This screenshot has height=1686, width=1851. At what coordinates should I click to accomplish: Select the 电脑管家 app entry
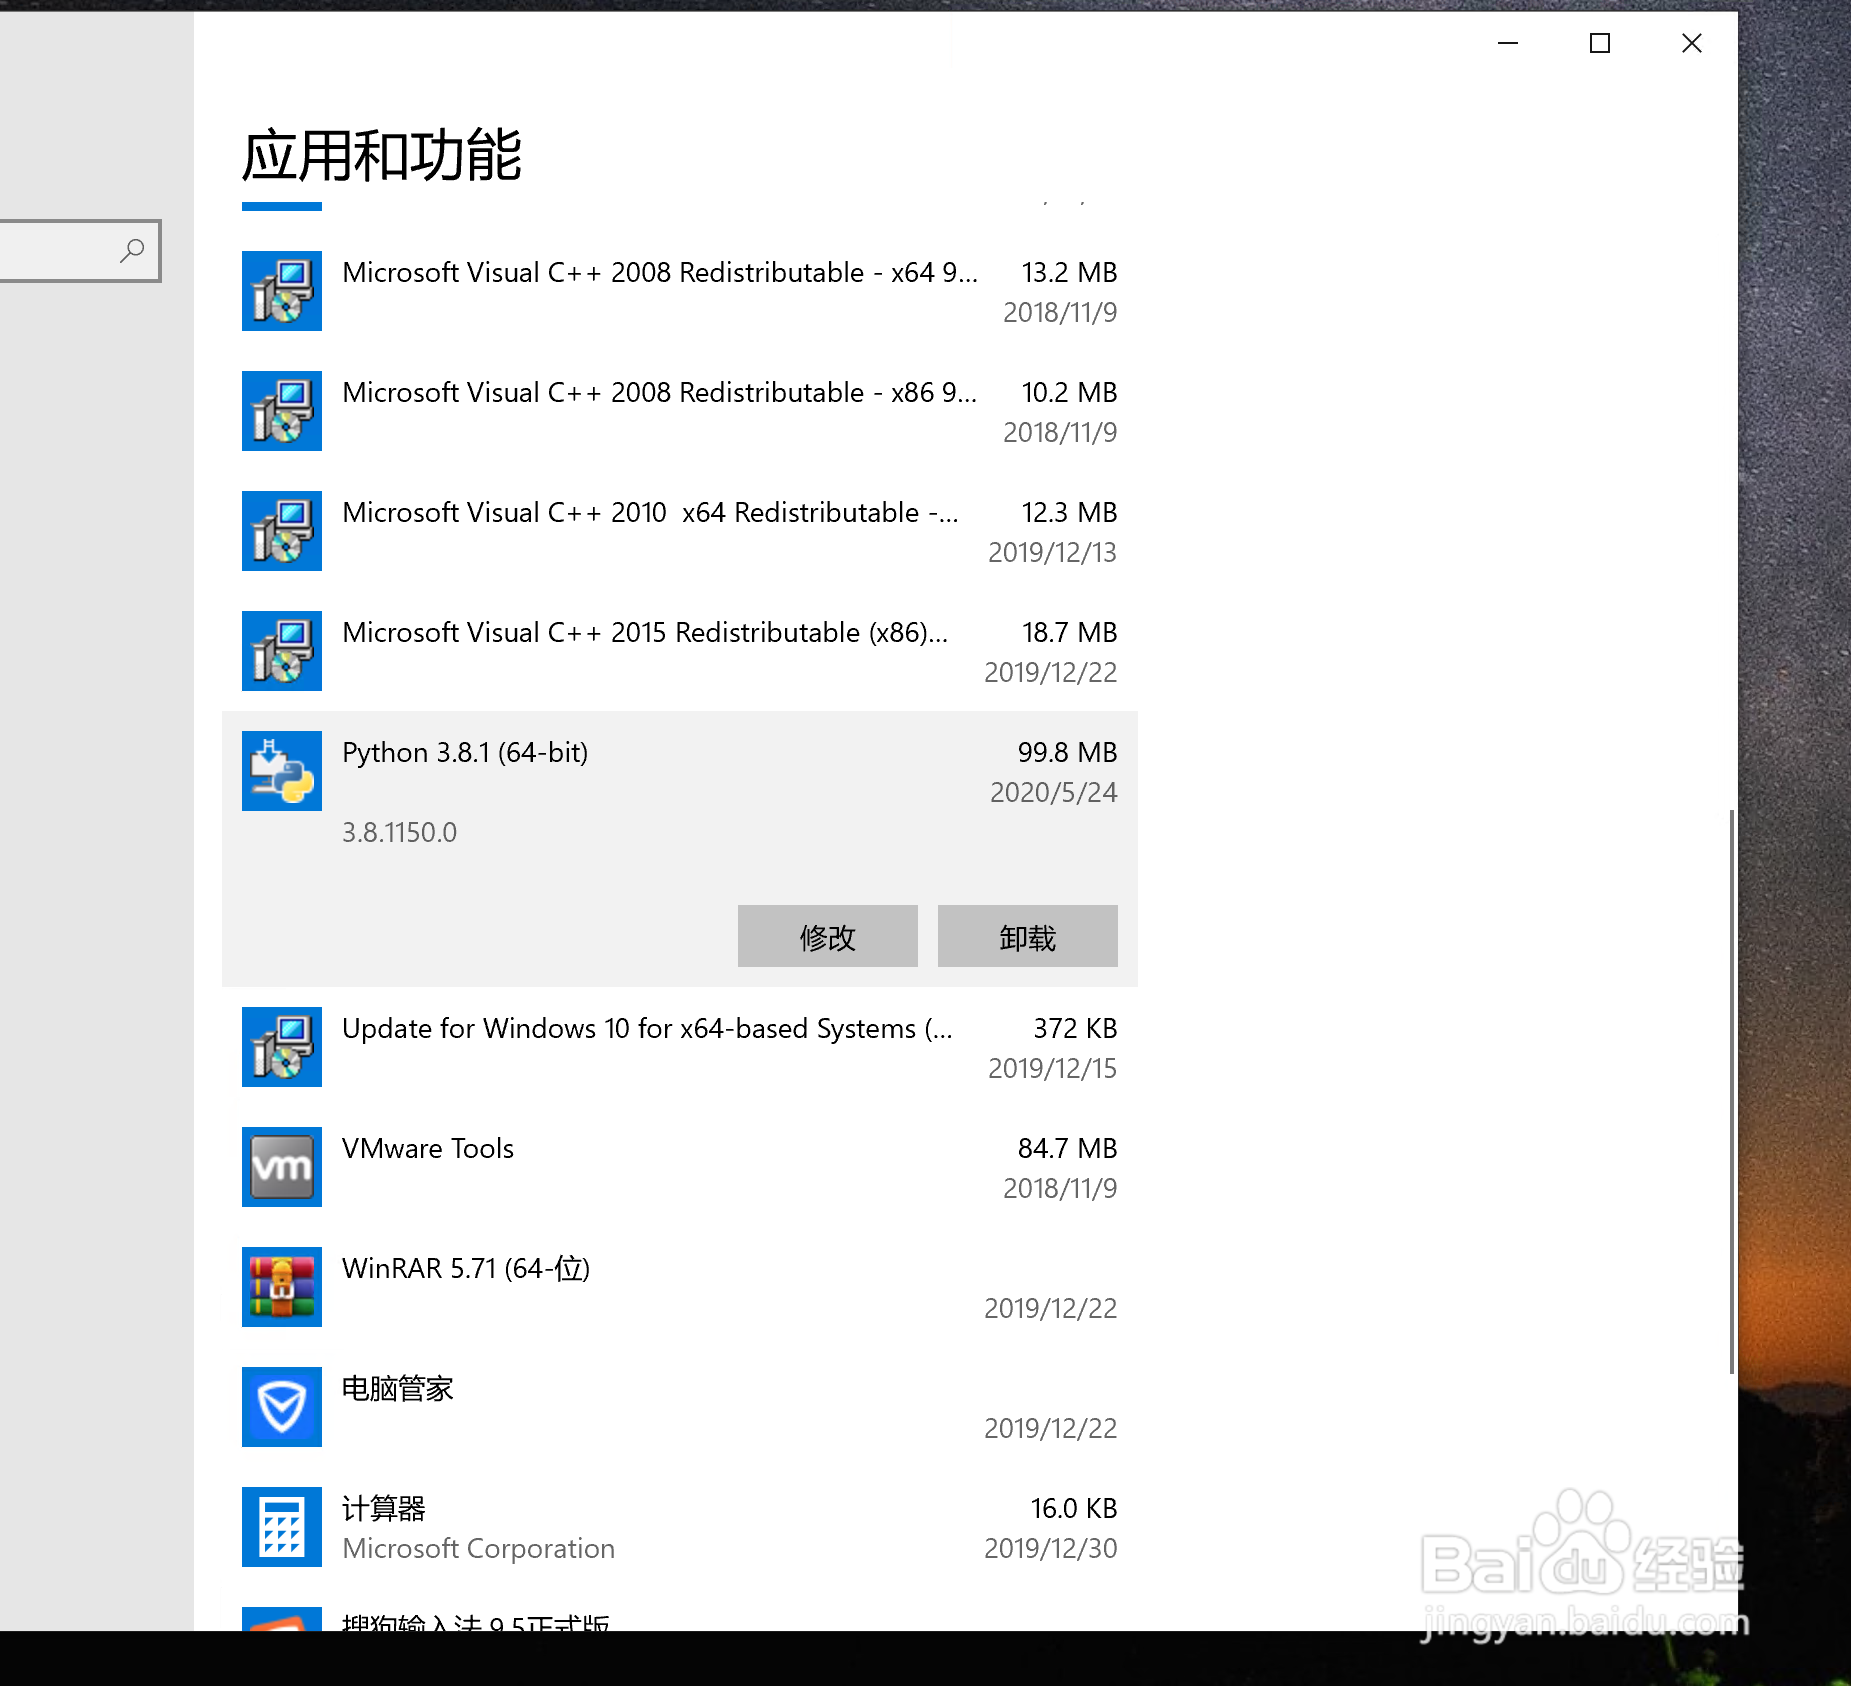[x=680, y=1407]
